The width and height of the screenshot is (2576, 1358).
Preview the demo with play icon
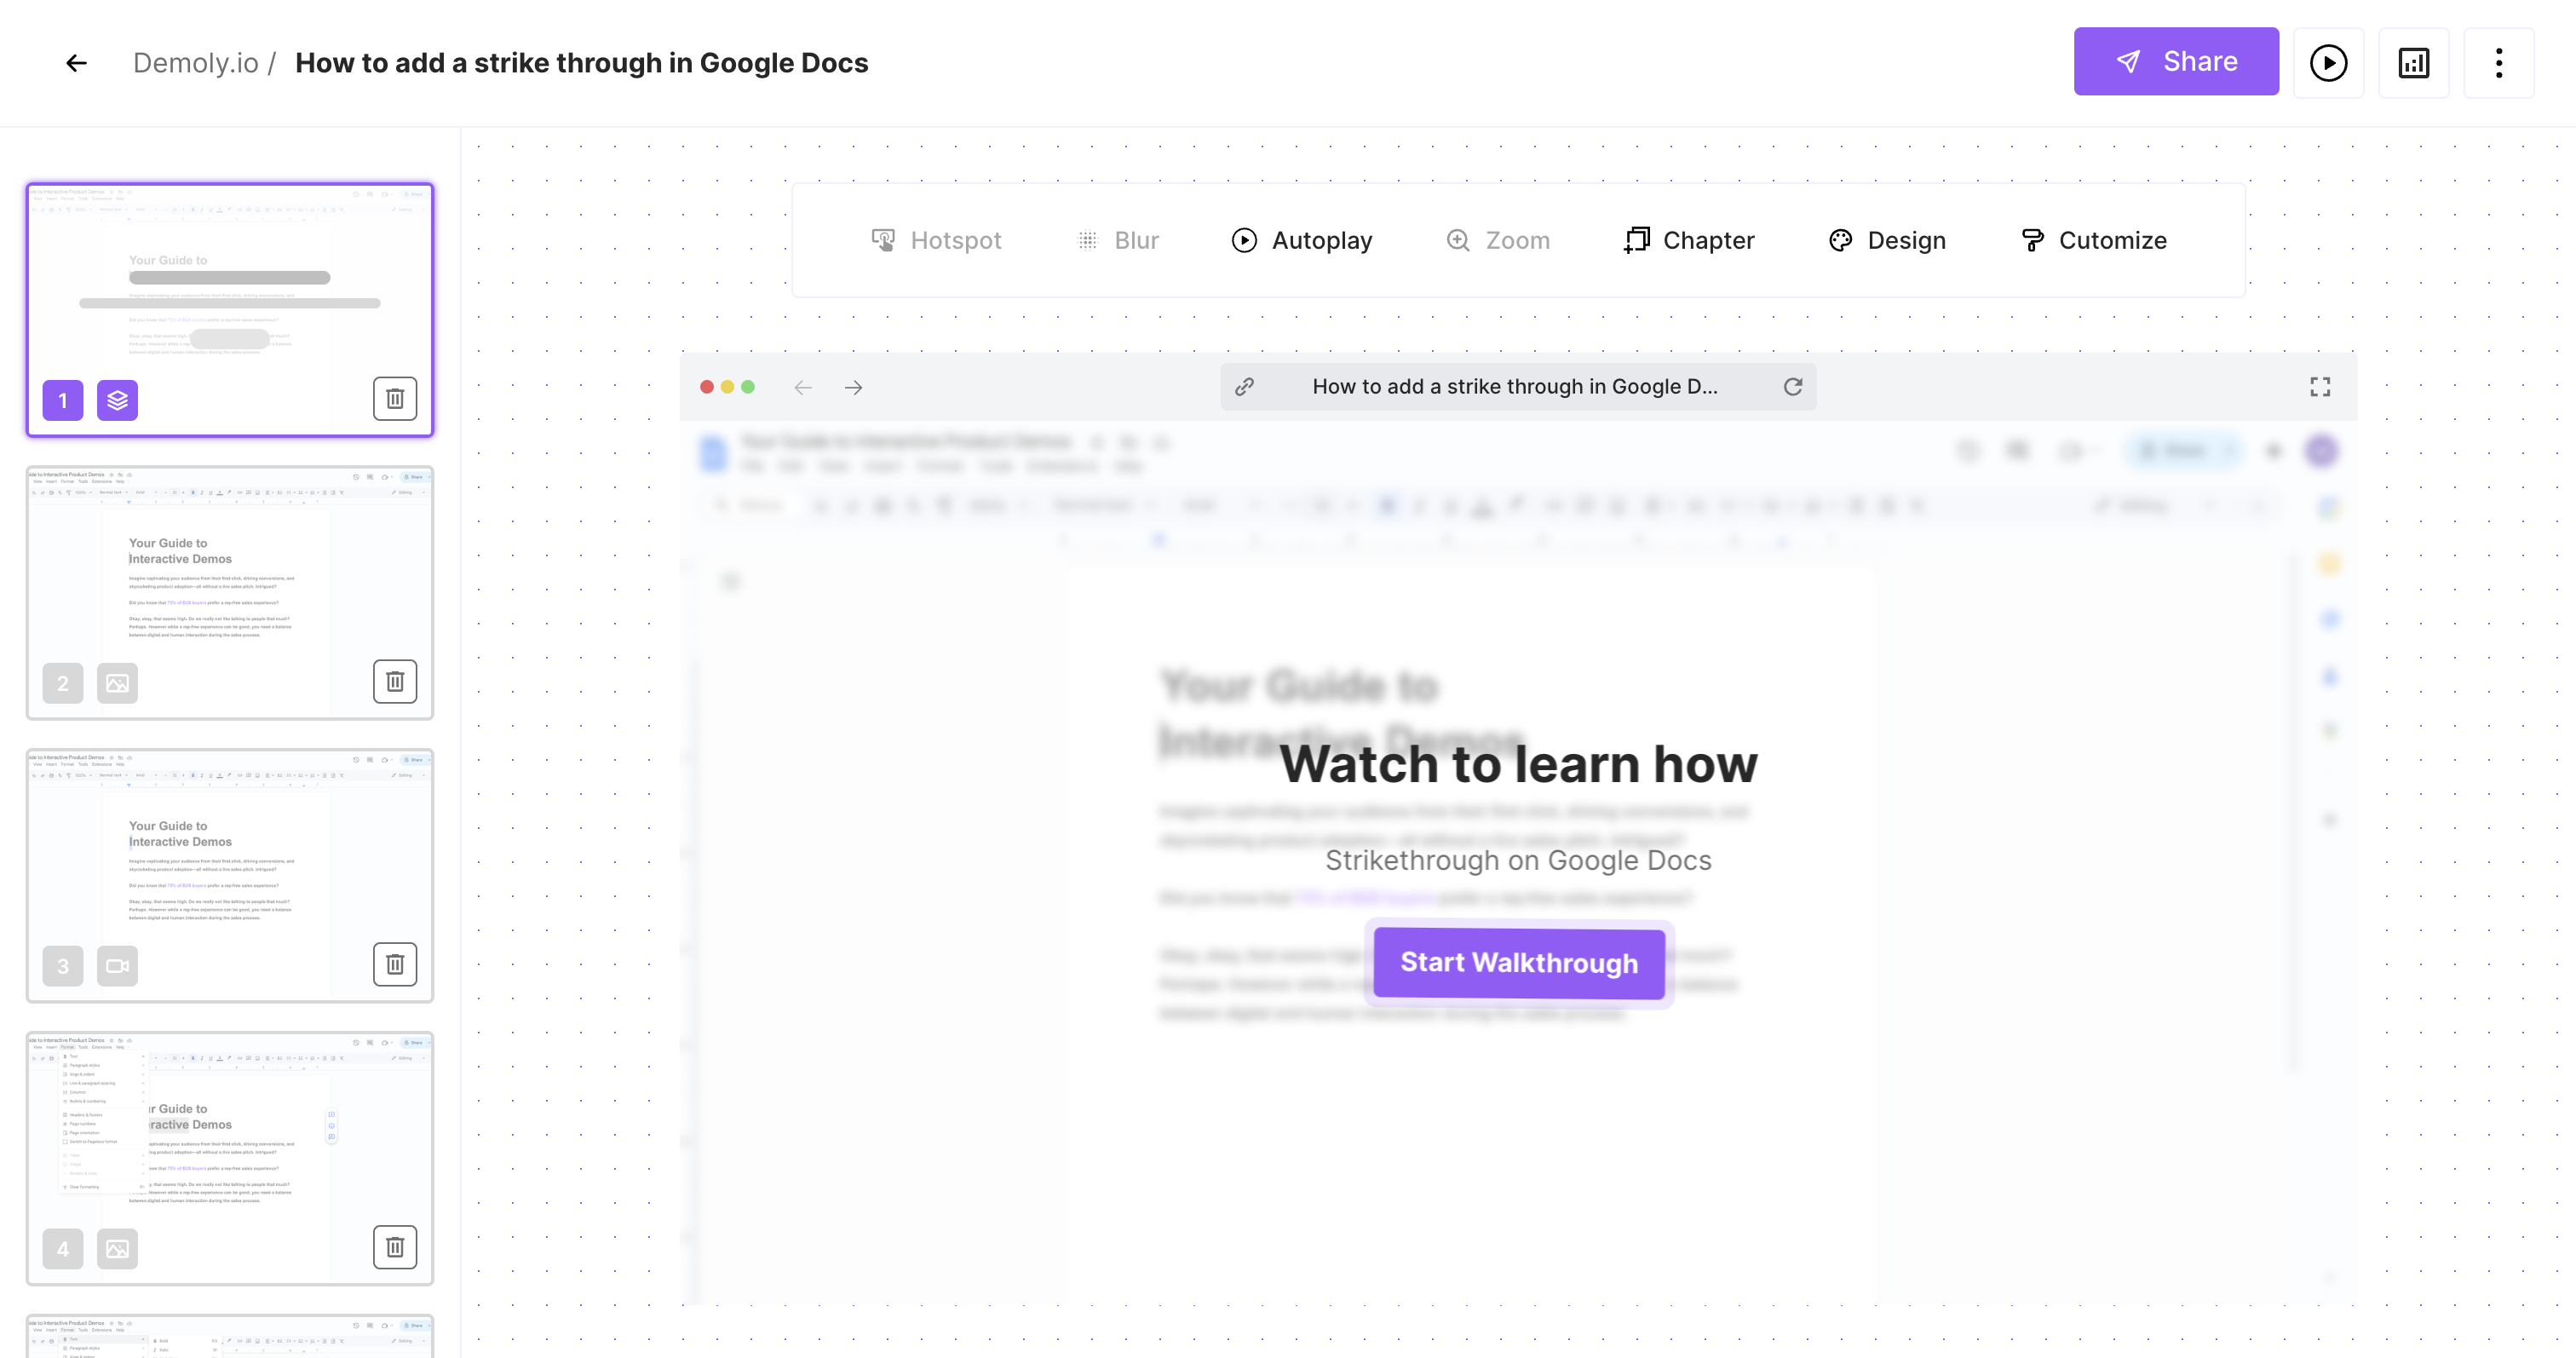click(x=2328, y=63)
